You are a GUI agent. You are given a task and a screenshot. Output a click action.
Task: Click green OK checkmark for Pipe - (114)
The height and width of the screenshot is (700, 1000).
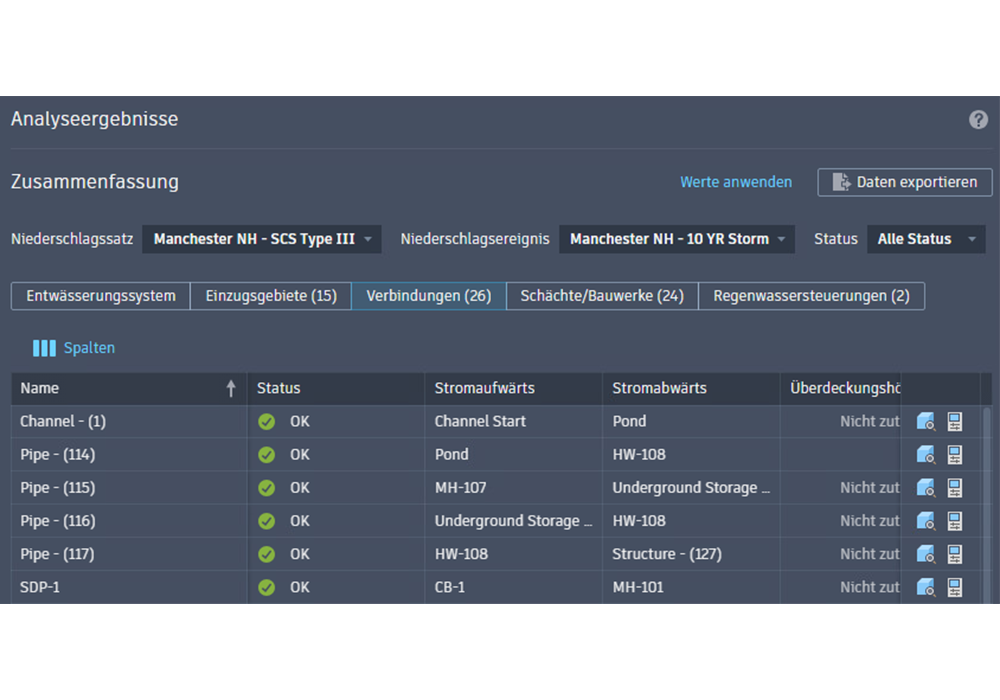(x=267, y=455)
